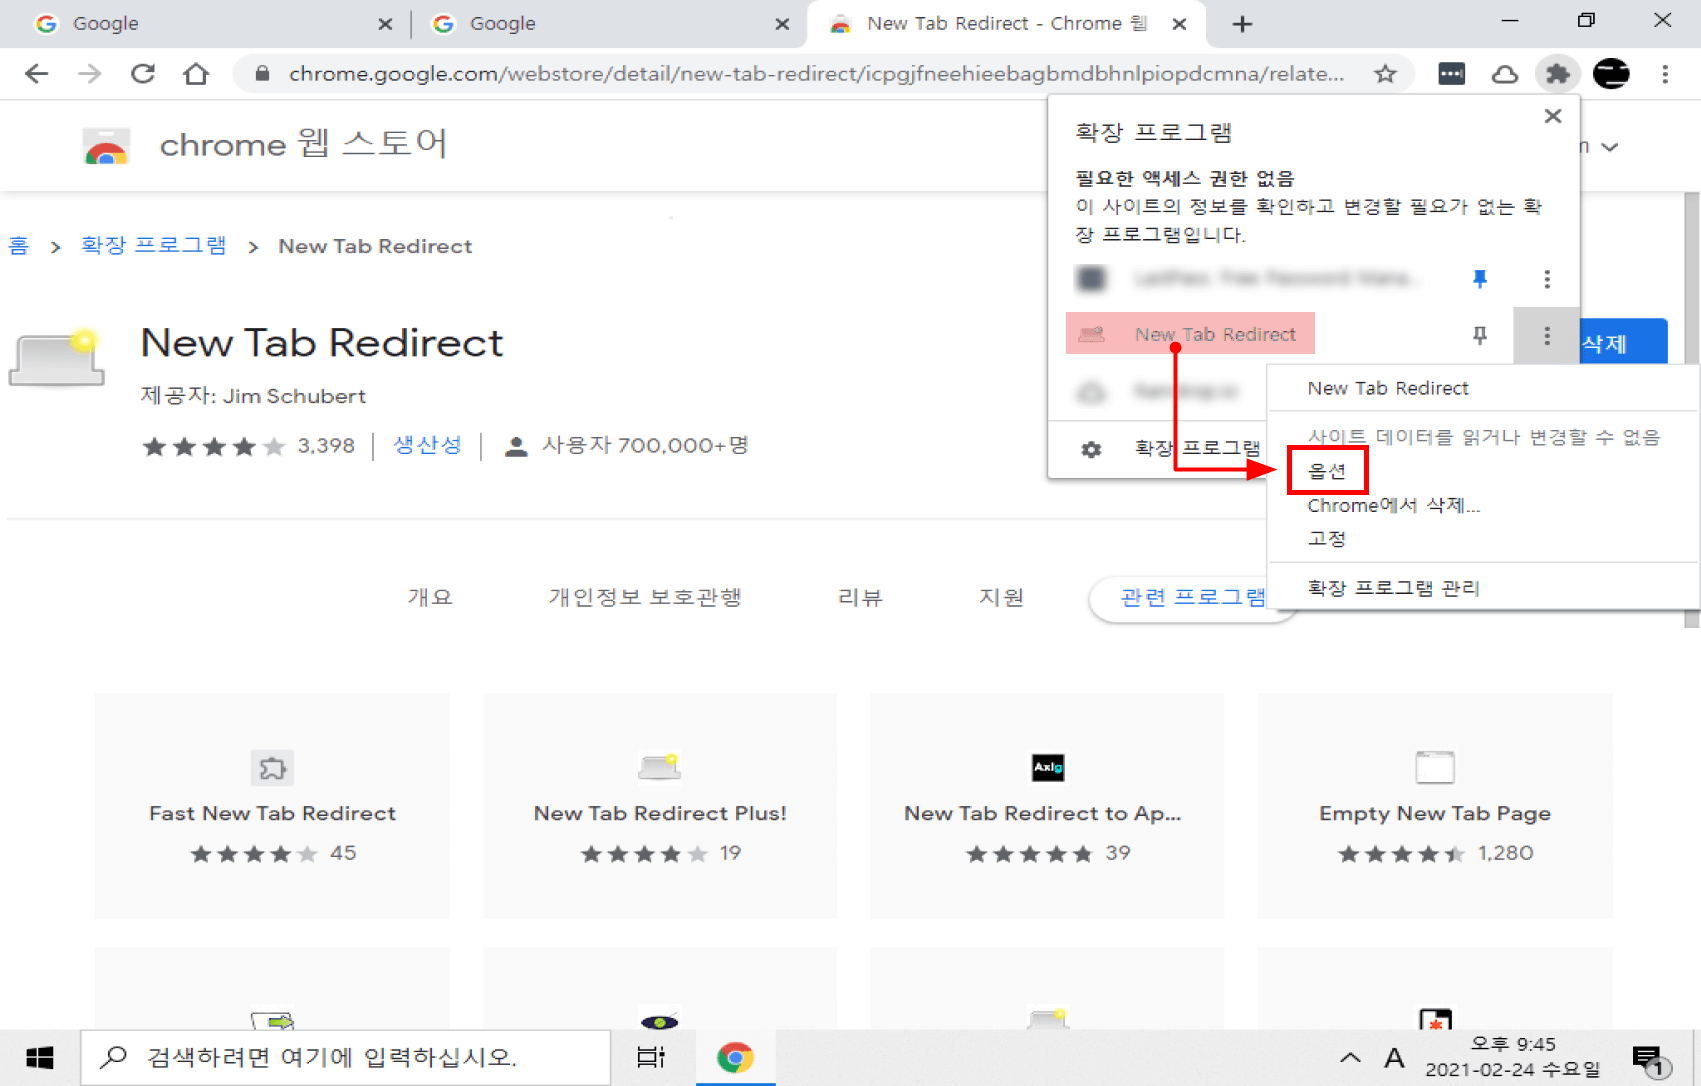Reload the current page

click(143, 73)
